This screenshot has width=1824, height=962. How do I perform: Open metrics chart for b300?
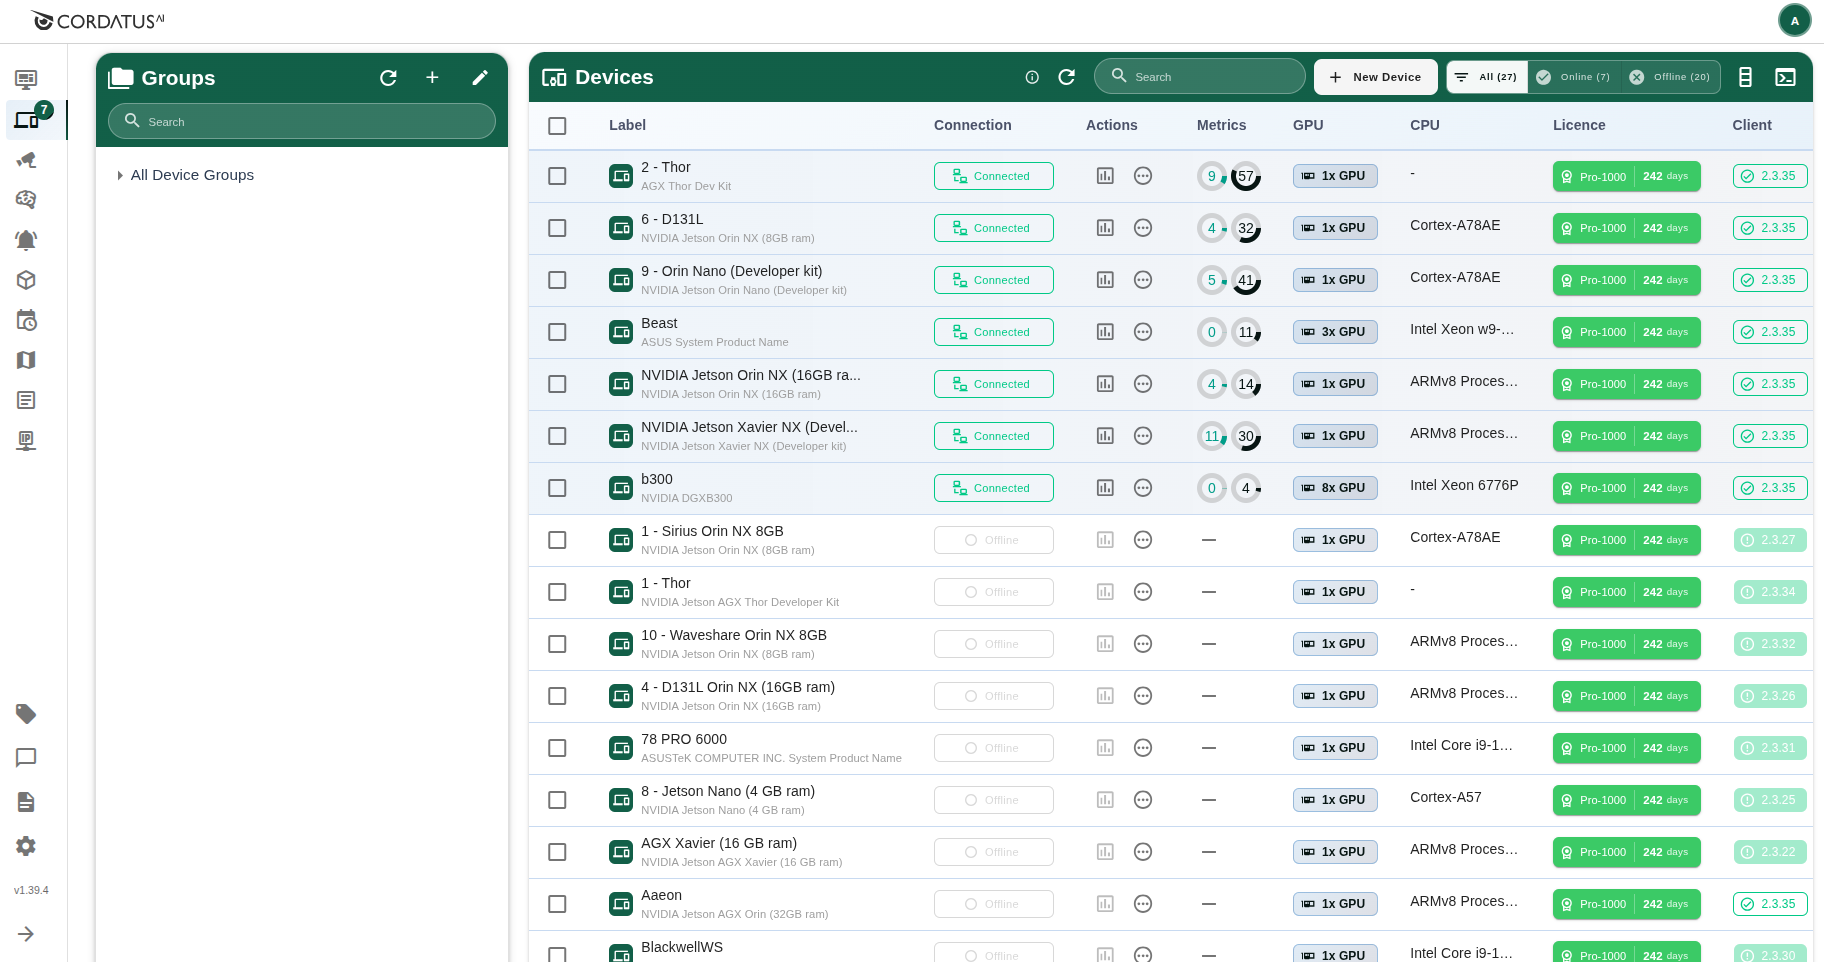pos(1105,488)
